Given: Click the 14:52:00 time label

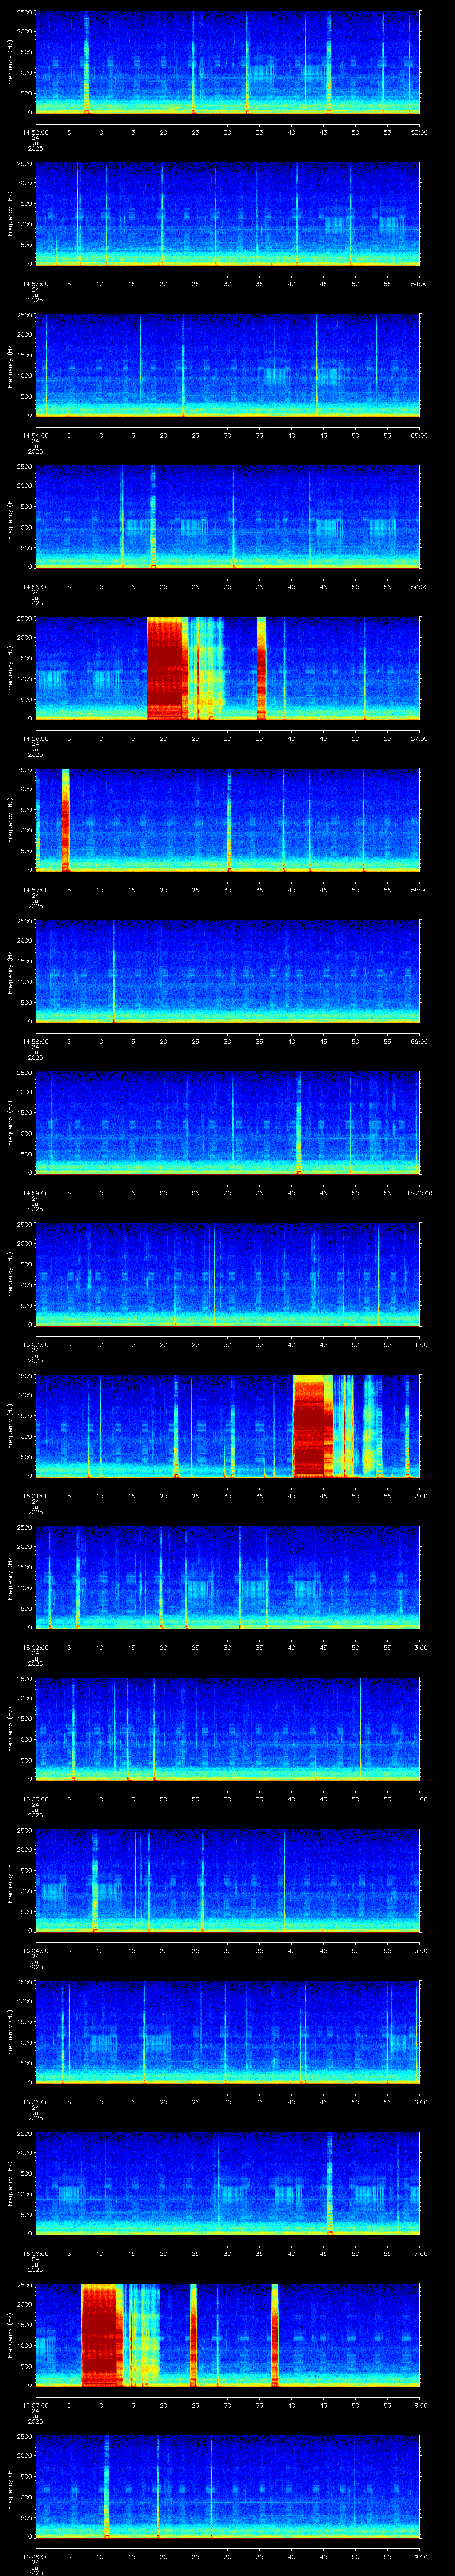Looking at the screenshot, I should (x=36, y=131).
